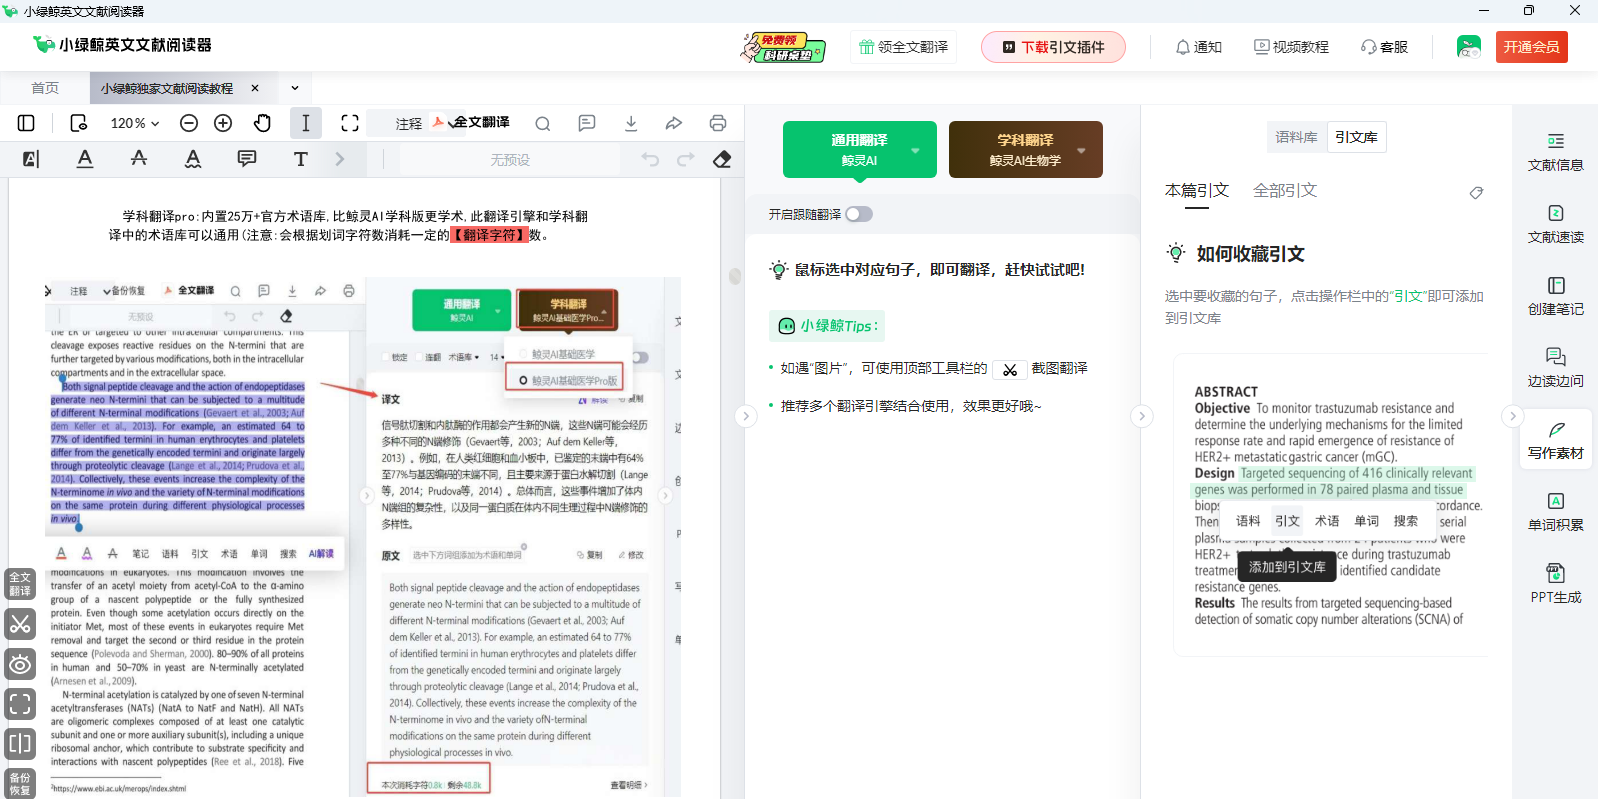
Task: Expand the document pane's arrow handle
Action: (746, 416)
